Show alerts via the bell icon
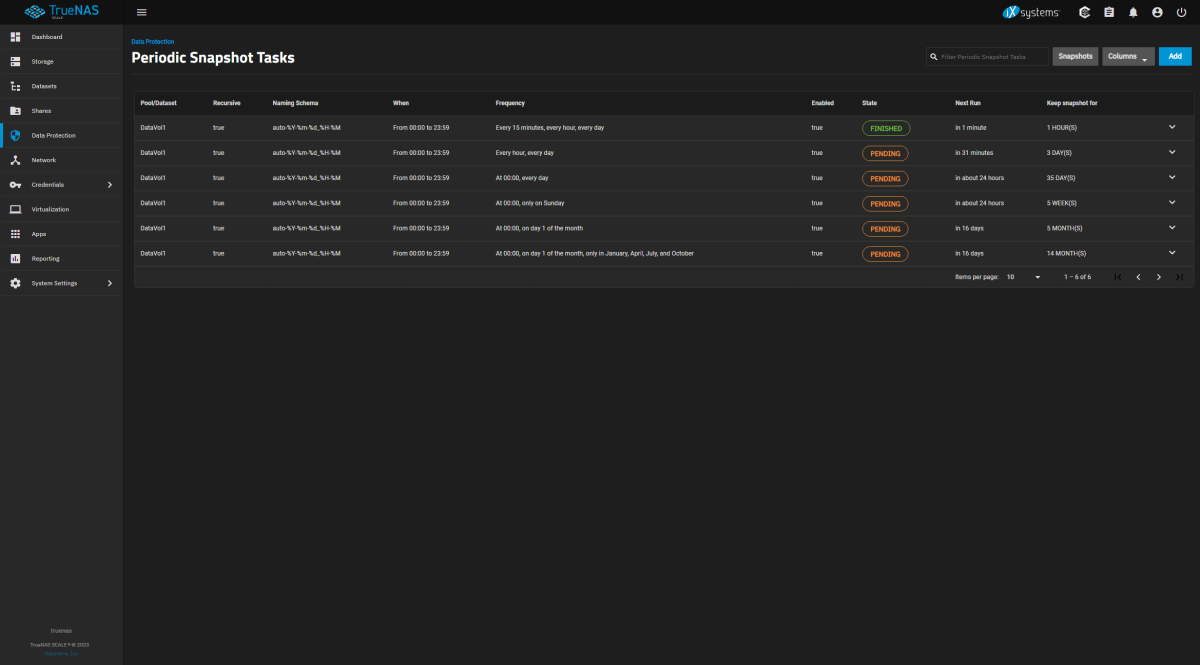 point(1133,12)
